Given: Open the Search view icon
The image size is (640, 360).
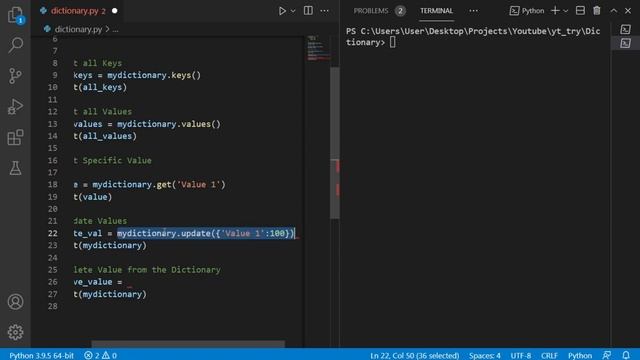Looking at the screenshot, I should pyautogui.click(x=16, y=45).
